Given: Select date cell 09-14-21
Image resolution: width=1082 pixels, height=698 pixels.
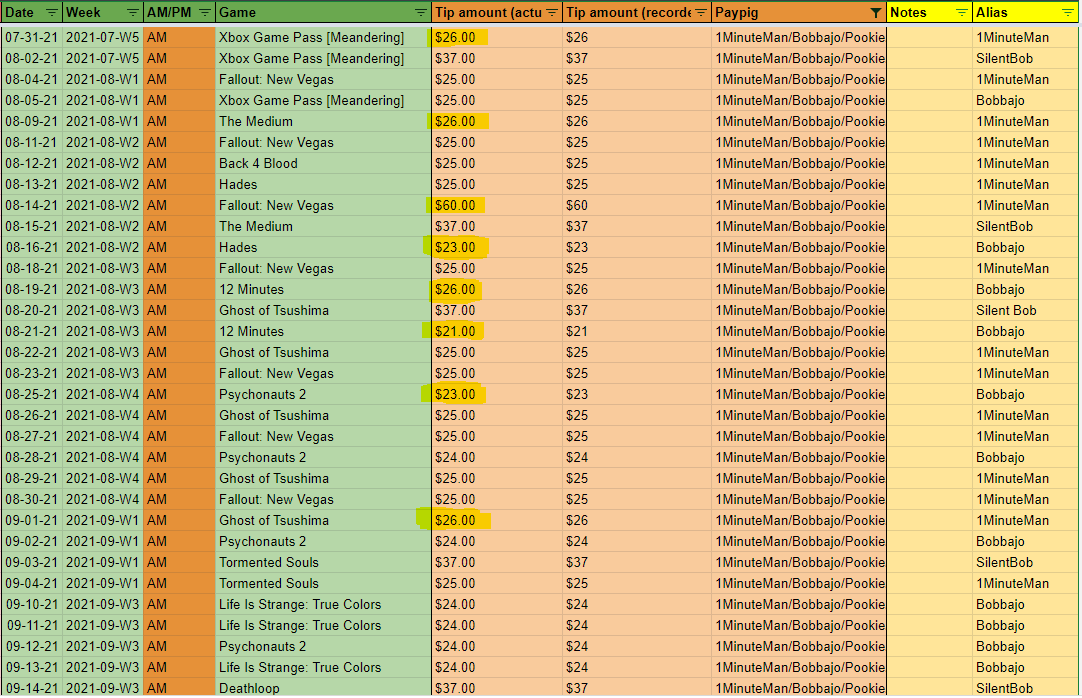Looking at the screenshot, I should 32,688.
